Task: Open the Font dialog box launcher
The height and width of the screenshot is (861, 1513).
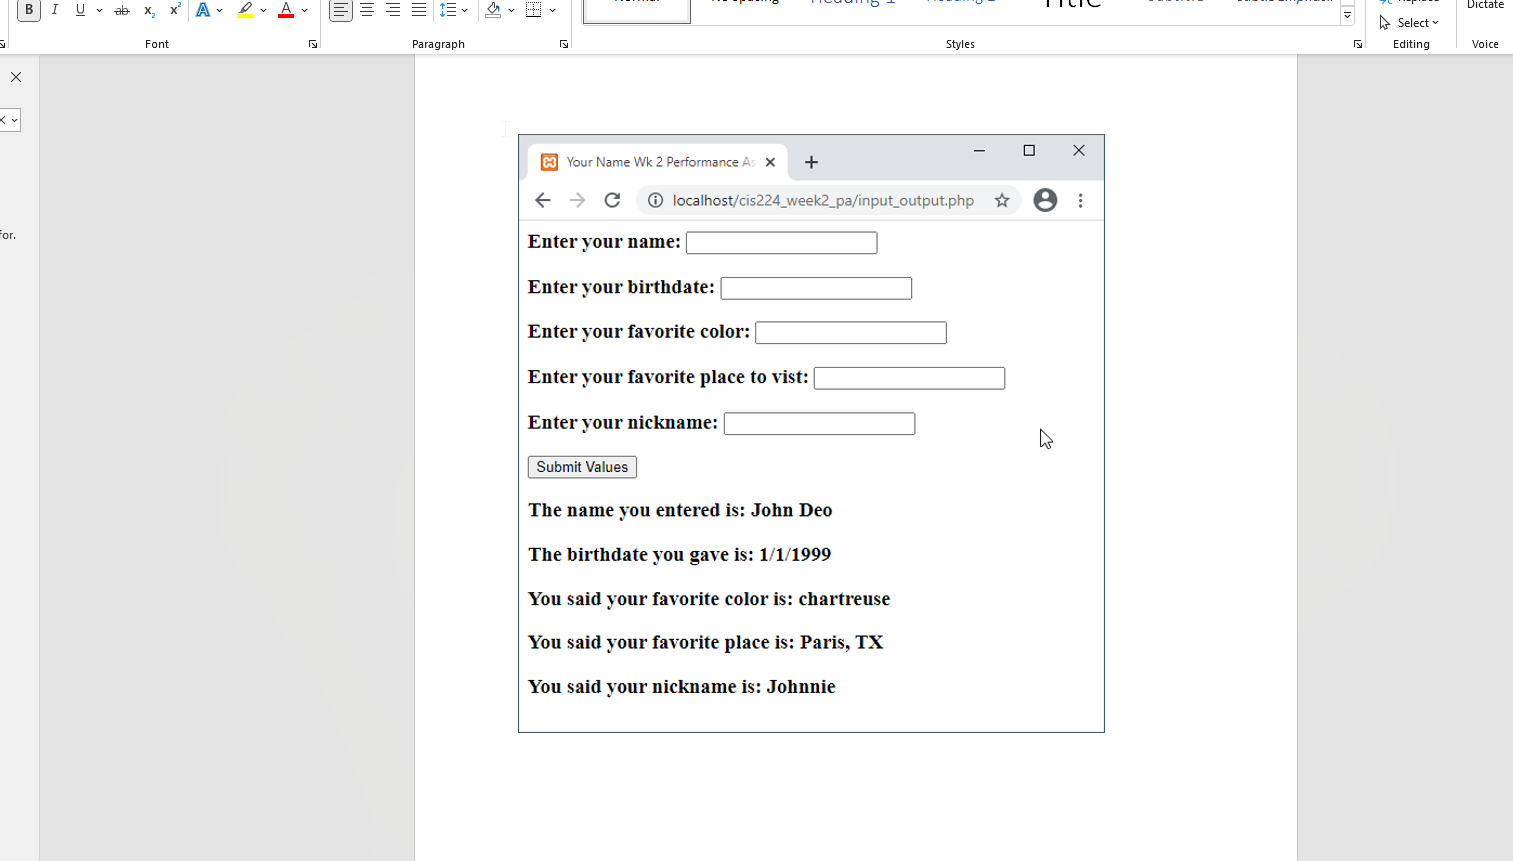Action: 313,44
